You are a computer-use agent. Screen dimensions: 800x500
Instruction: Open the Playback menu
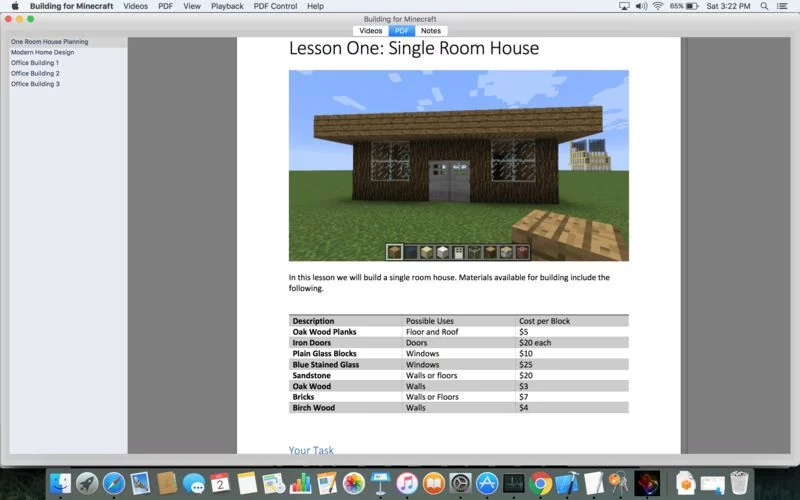pyautogui.click(x=227, y=6)
